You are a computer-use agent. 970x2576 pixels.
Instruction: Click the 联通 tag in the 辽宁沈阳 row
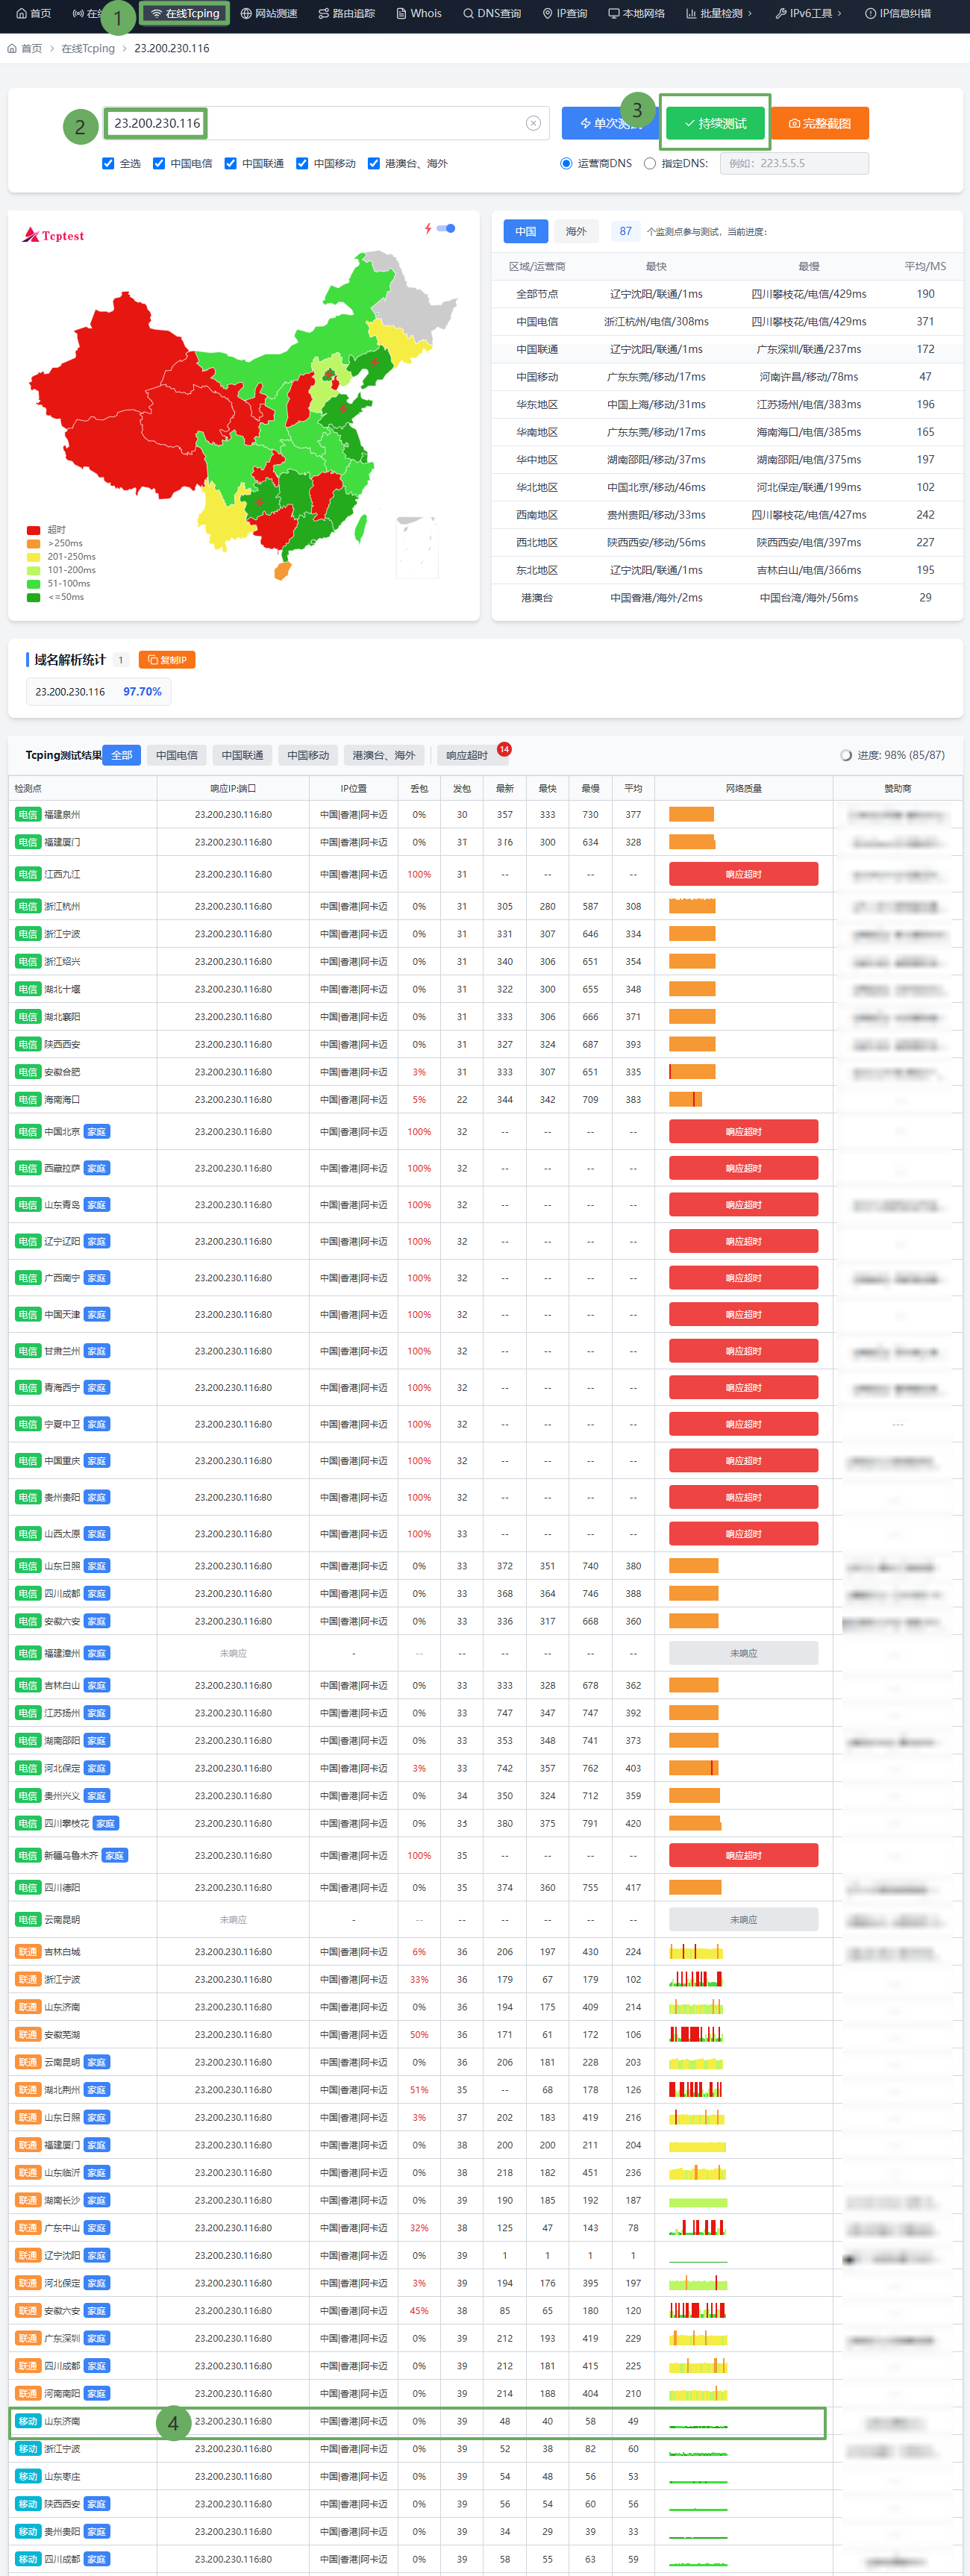click(x=27, y=2256)
